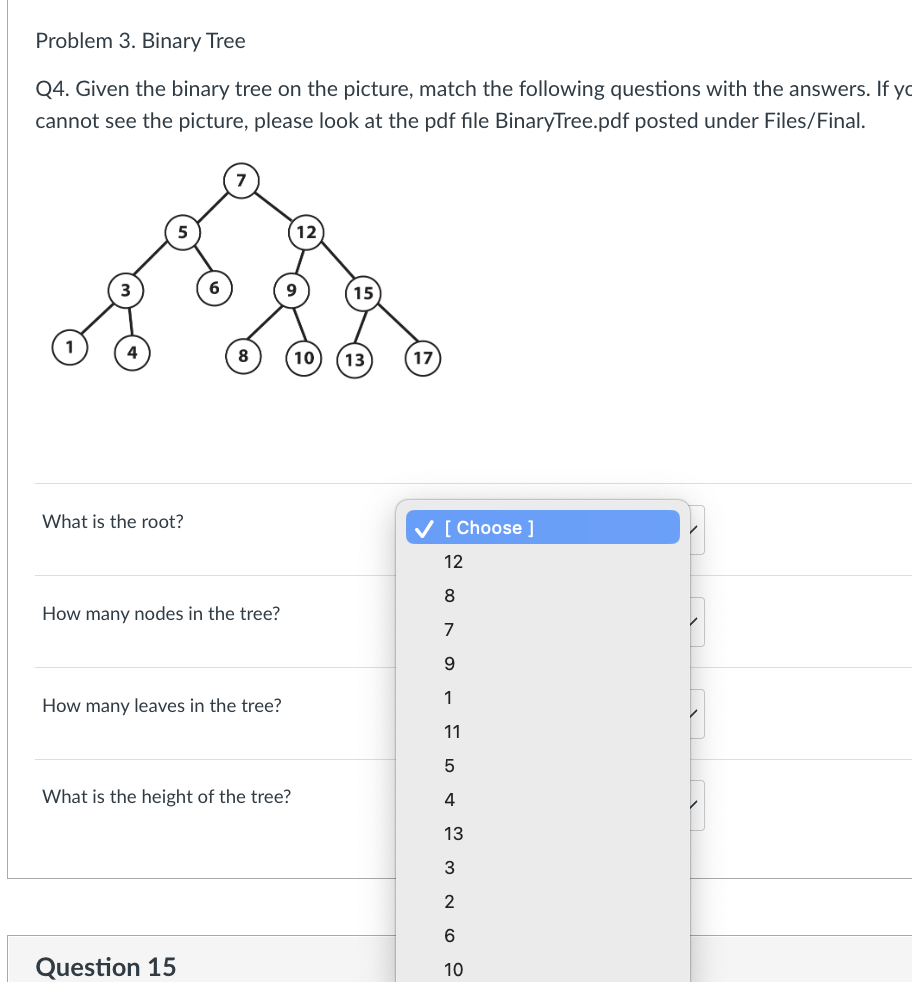
Task: Pick option 8 in the open list
Action: tap(542, 596)
